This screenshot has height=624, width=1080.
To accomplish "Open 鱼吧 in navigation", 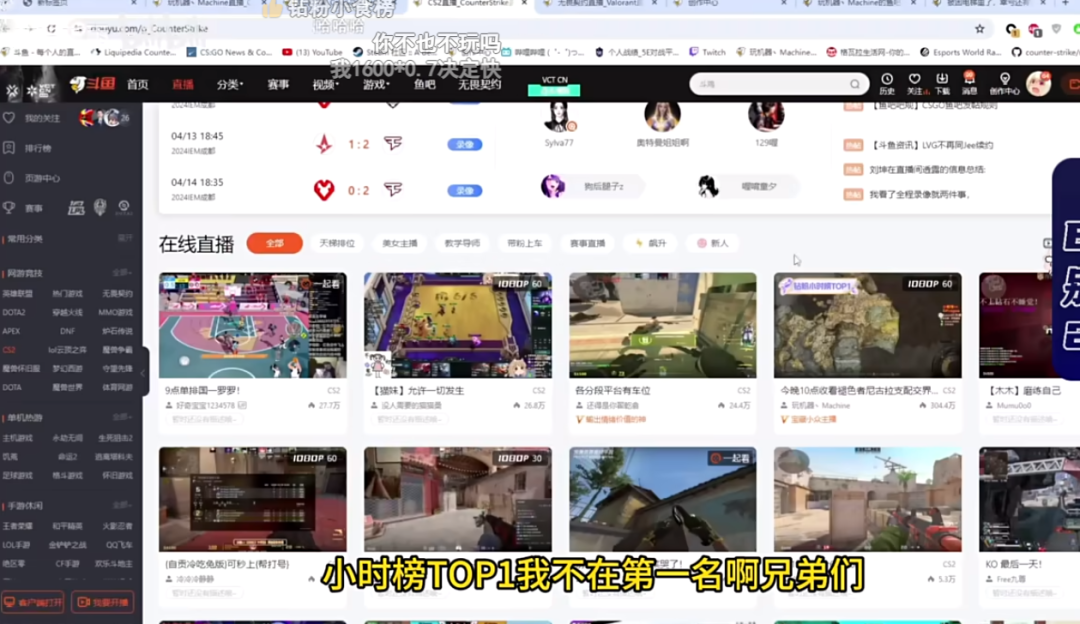I will tap(425, 84).
